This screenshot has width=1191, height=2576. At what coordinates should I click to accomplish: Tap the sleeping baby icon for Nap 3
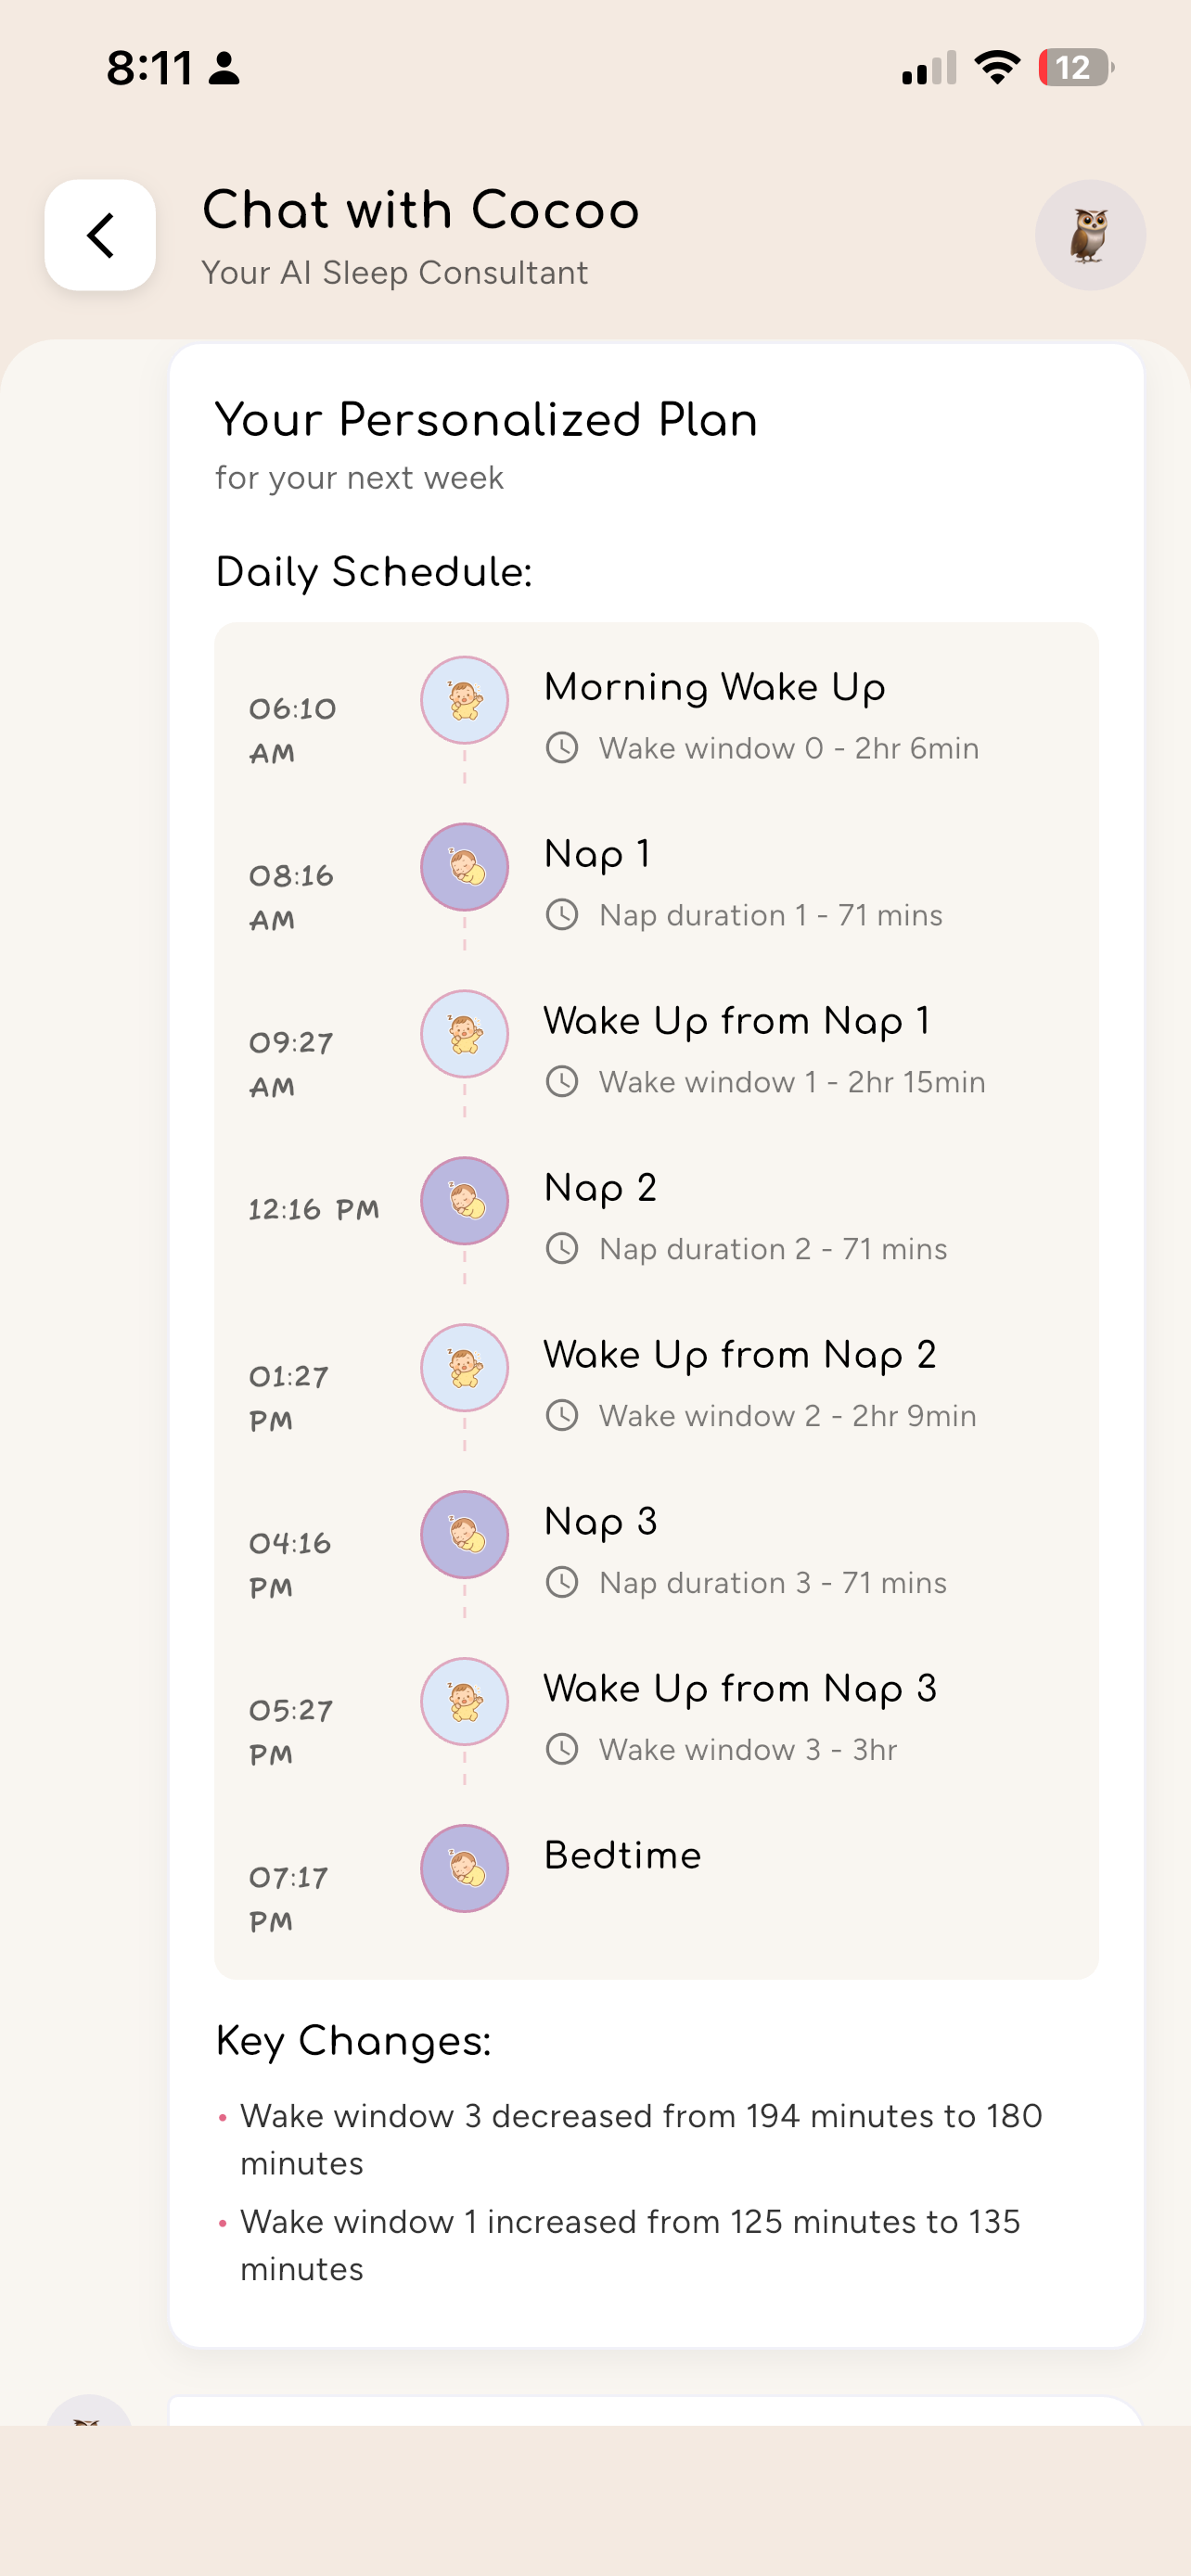464,1536
